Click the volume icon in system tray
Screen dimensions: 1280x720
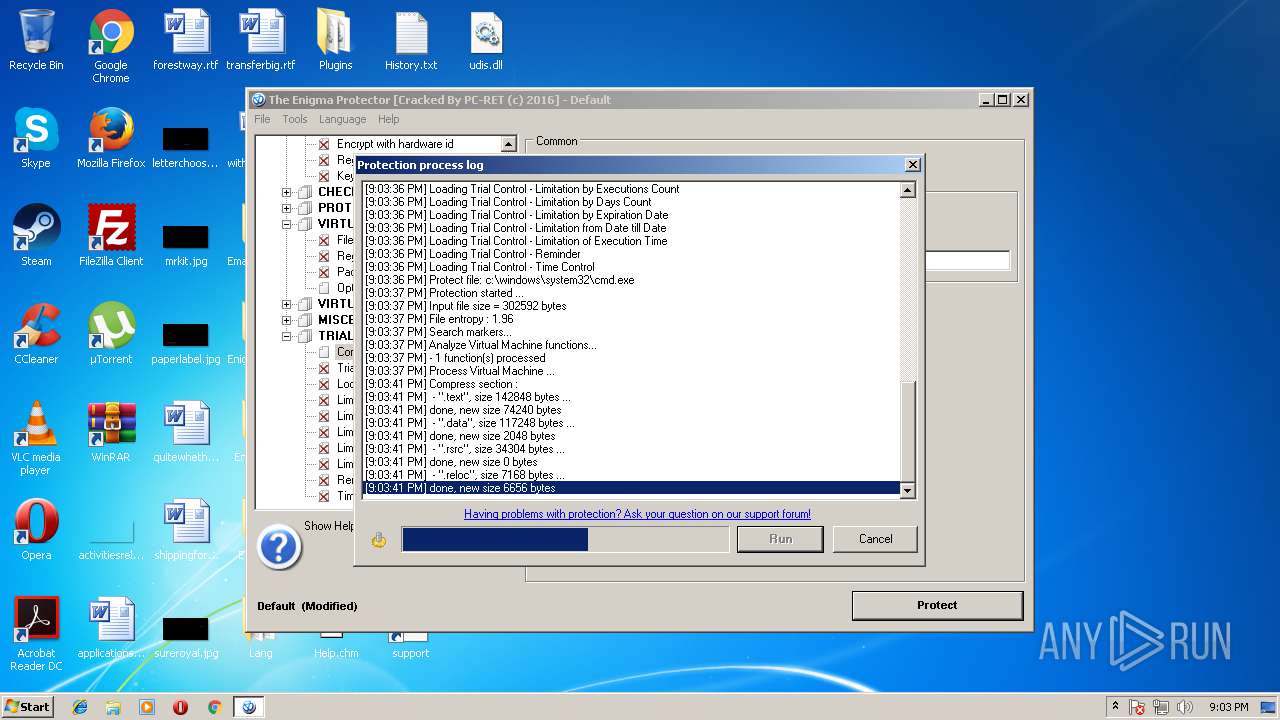pos(1185,707)
